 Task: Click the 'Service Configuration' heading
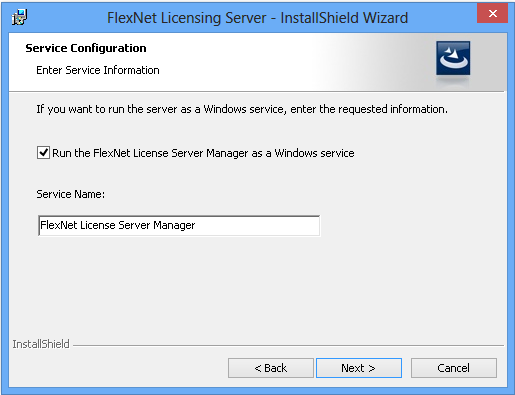point(86,48)
